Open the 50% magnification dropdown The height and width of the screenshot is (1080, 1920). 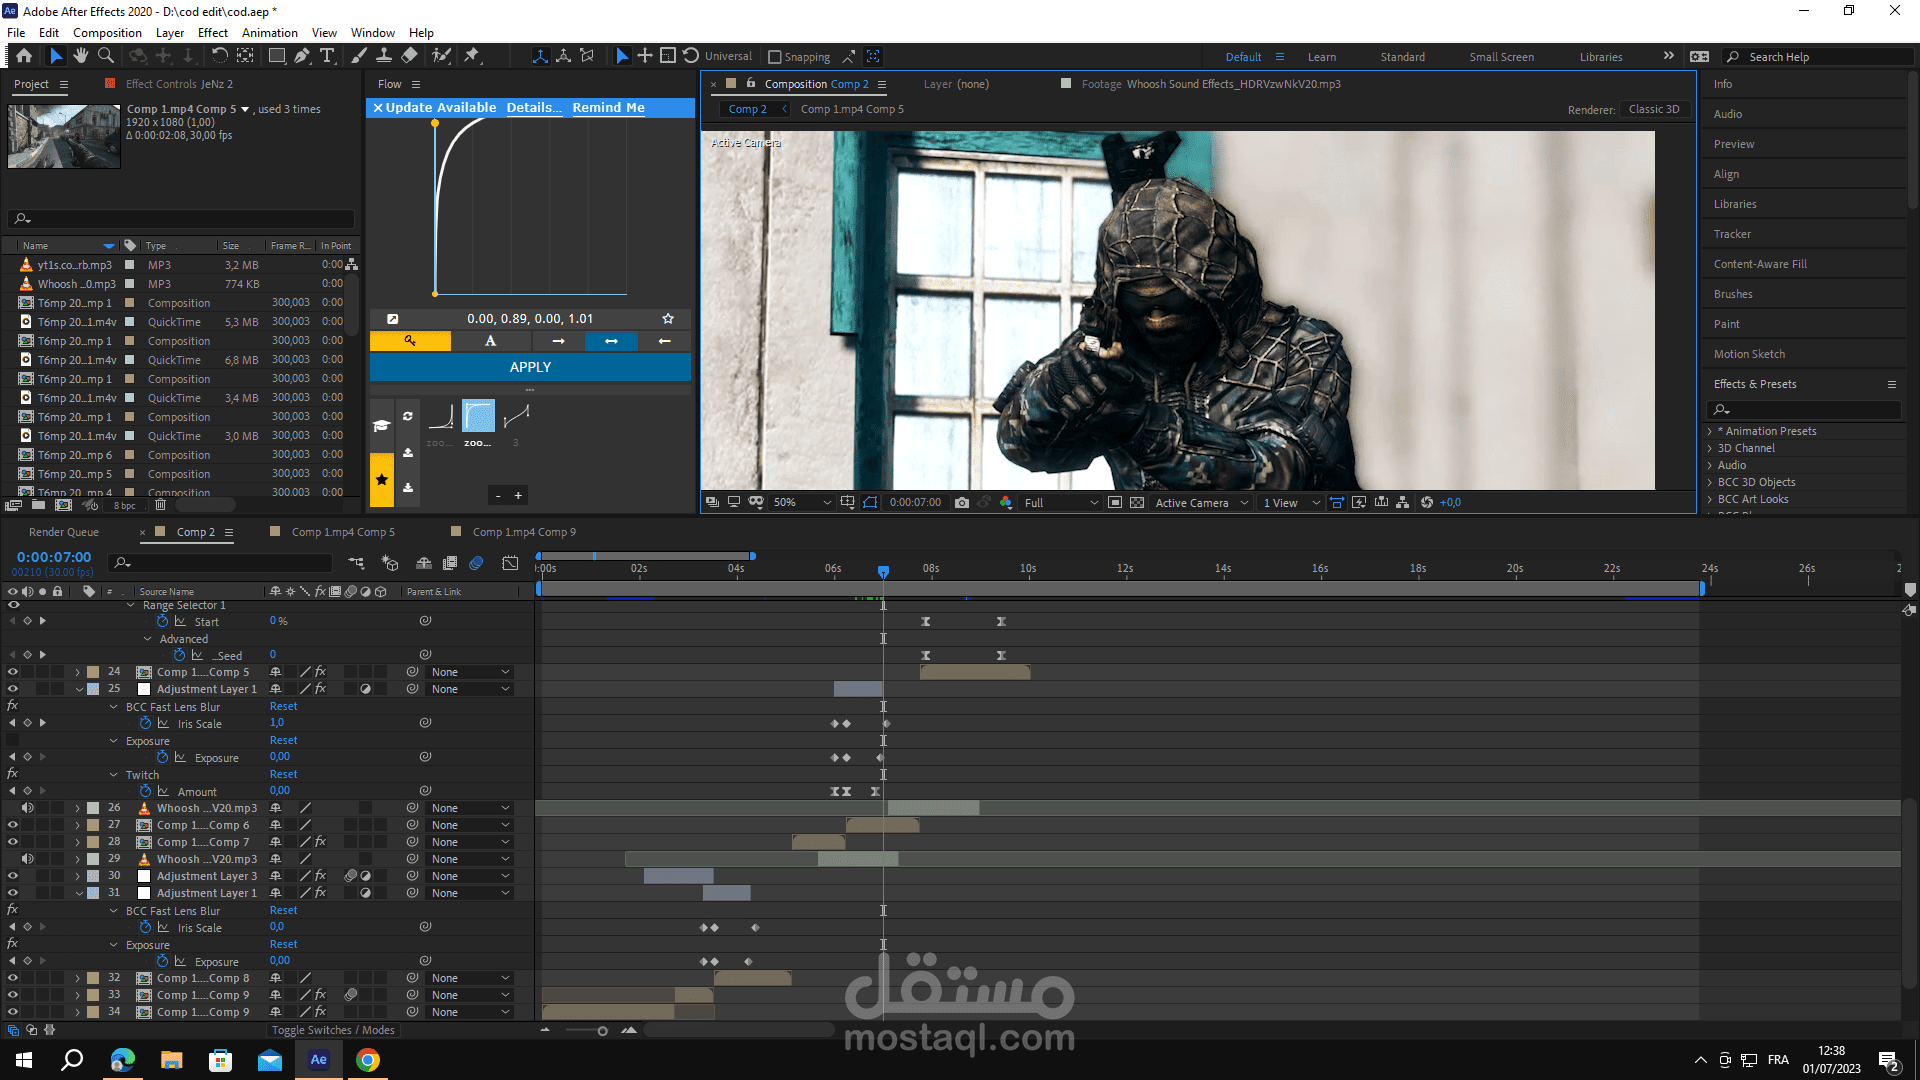[x=802, y=503]
